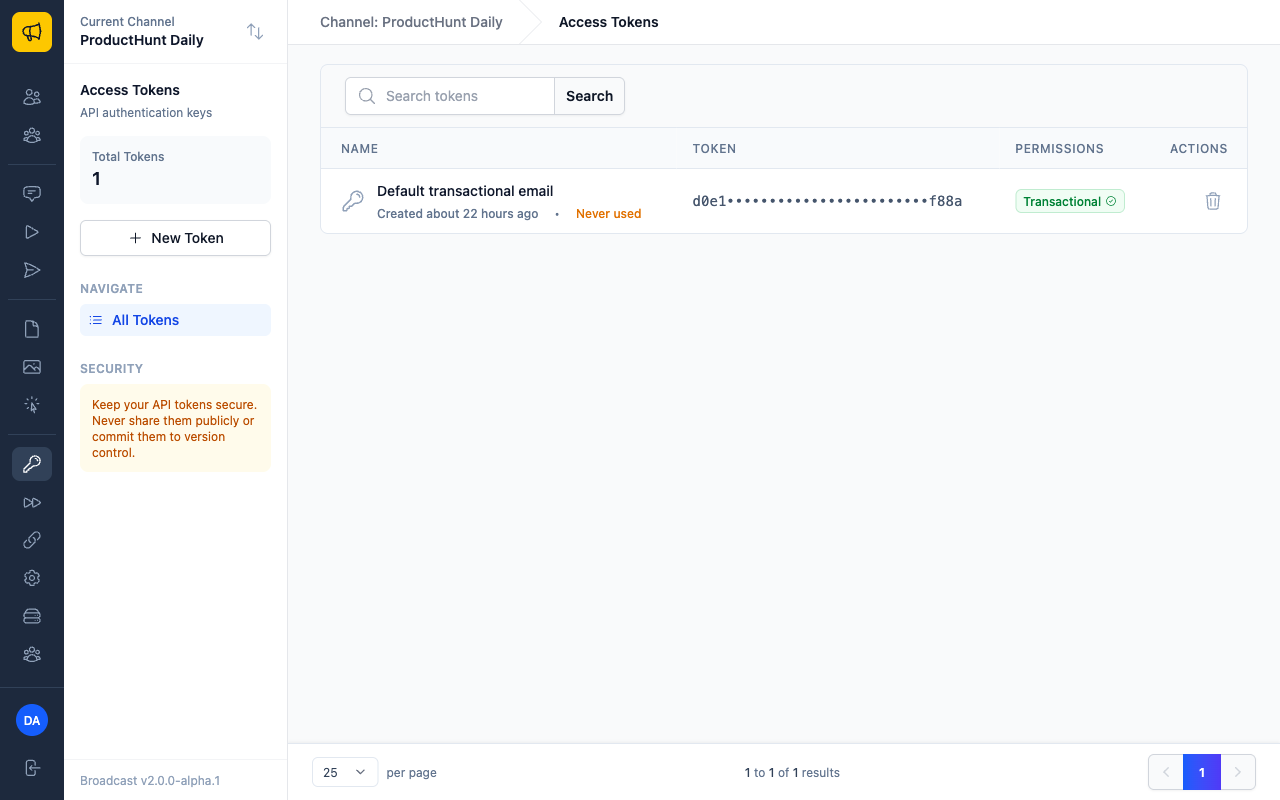Click the NAME column header

(359, 148)
